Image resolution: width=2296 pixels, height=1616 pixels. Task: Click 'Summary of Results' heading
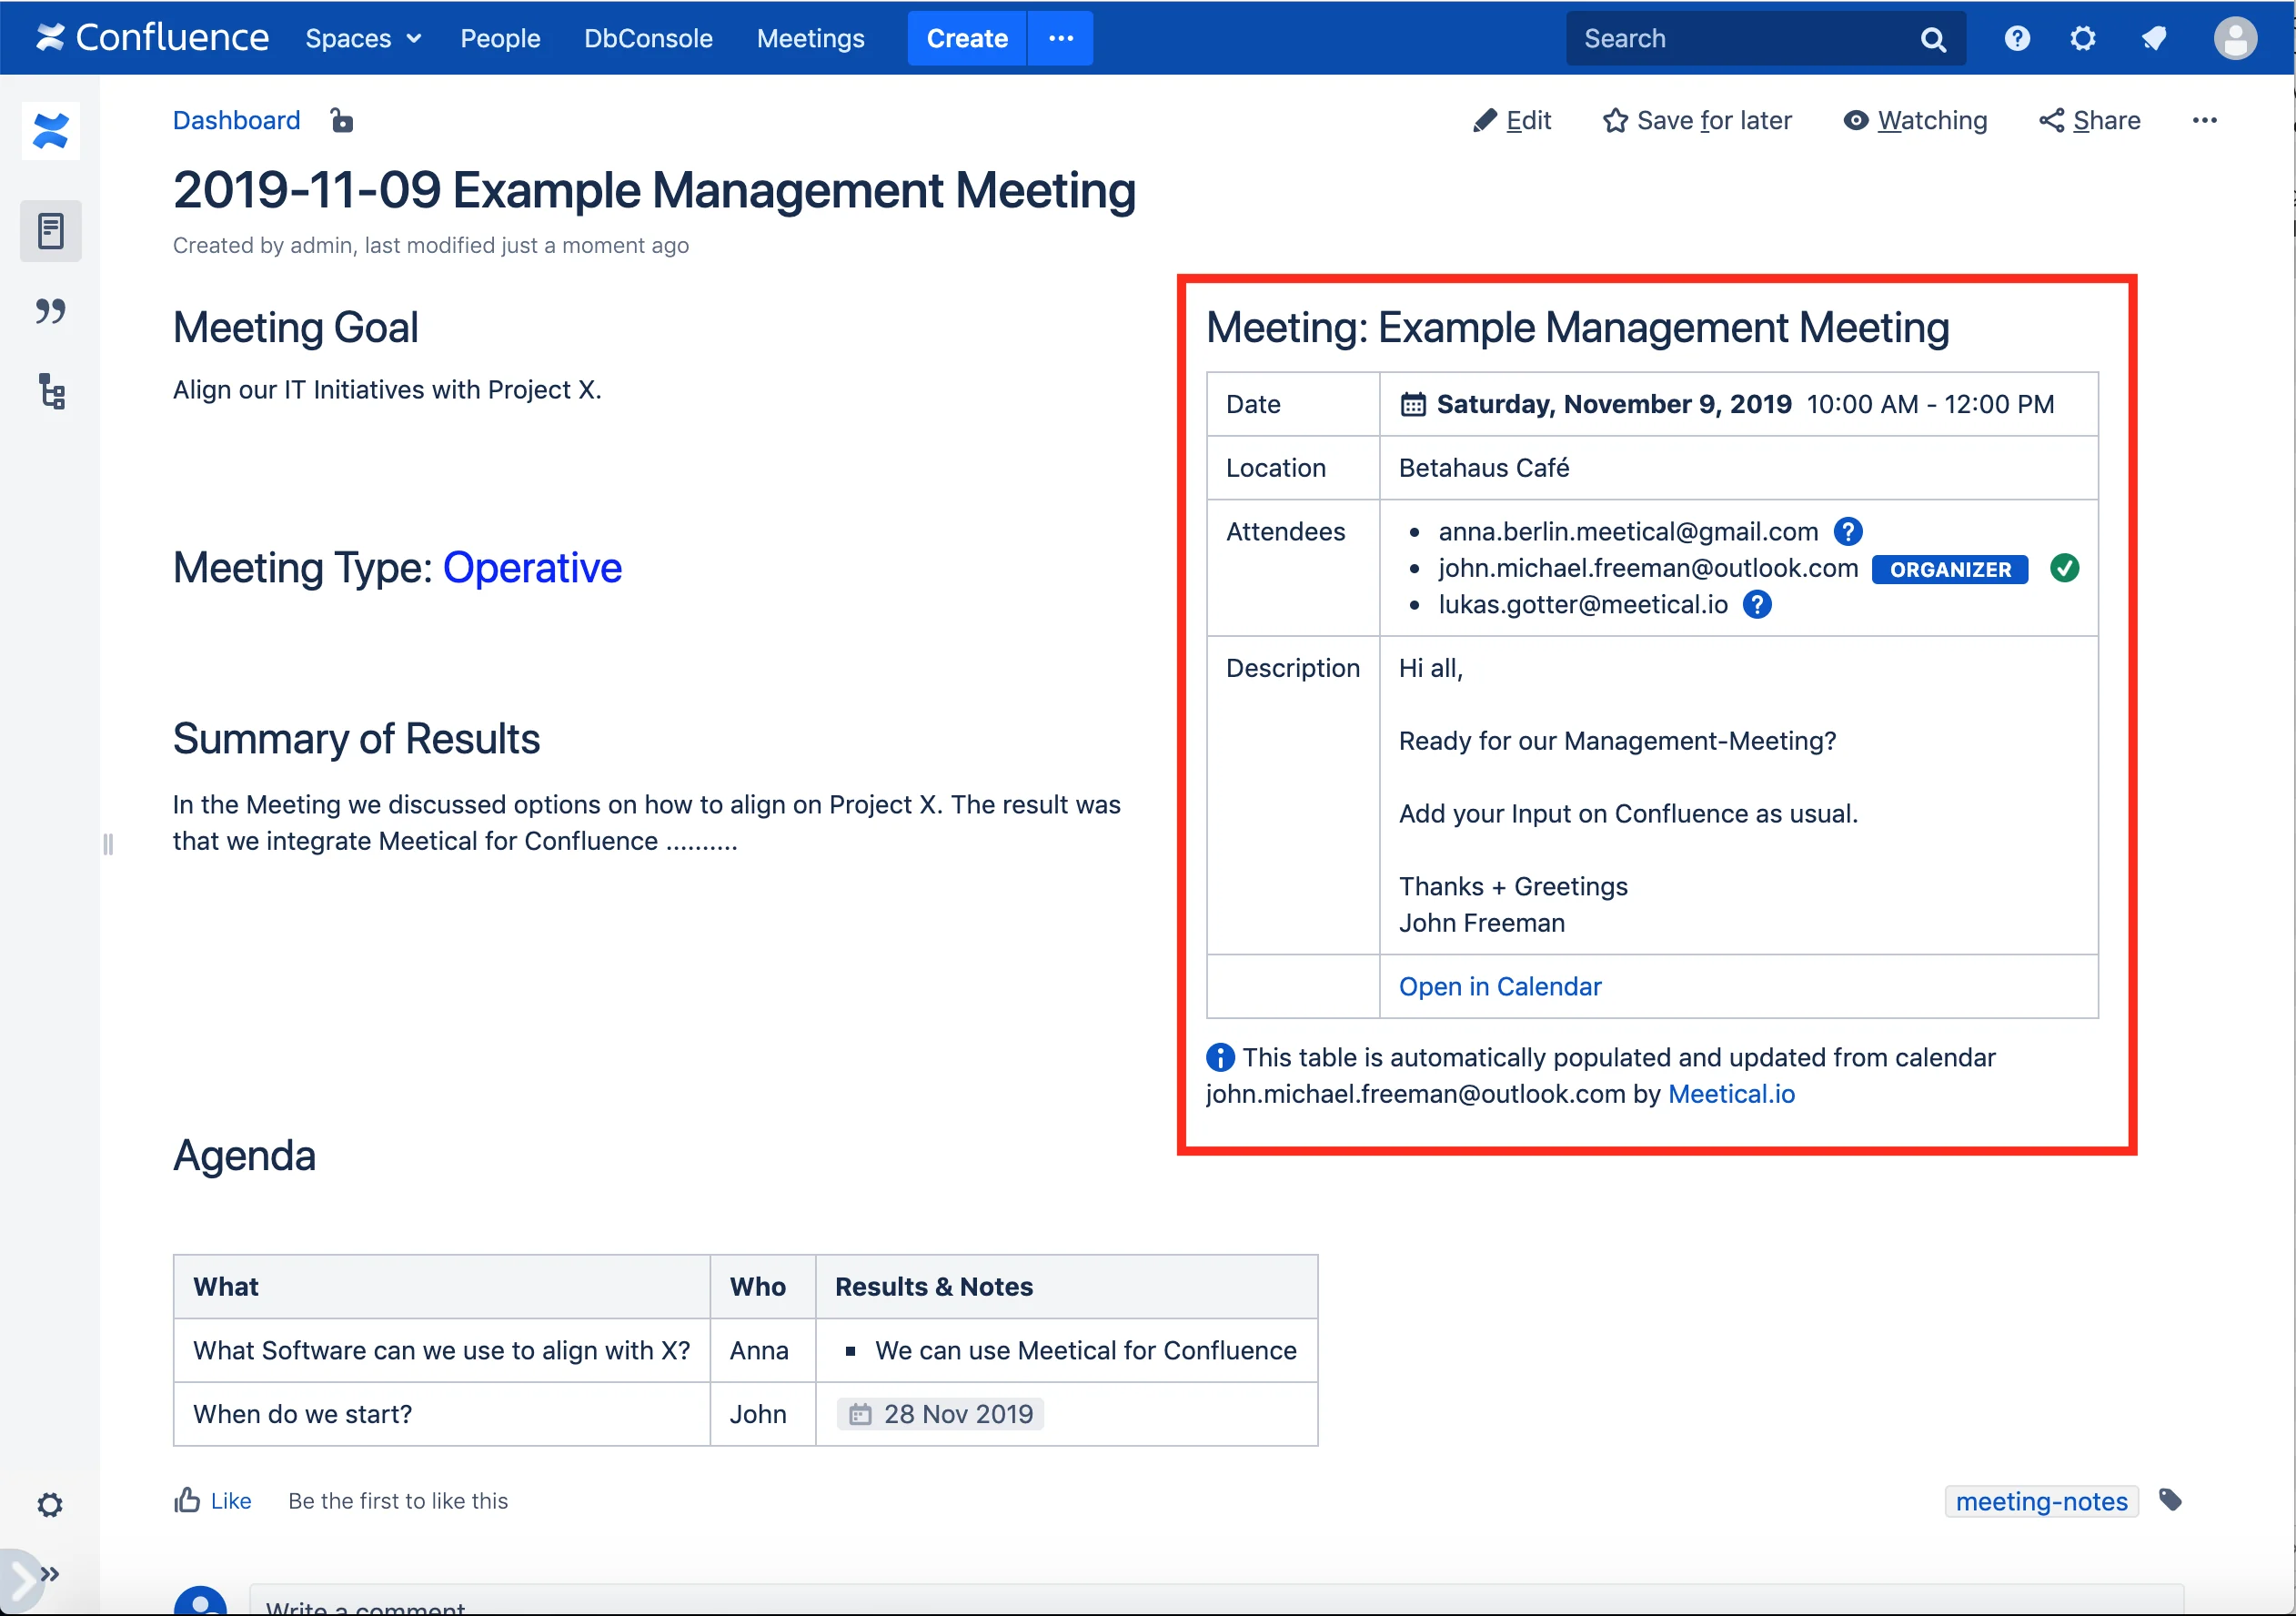(356, 738)
